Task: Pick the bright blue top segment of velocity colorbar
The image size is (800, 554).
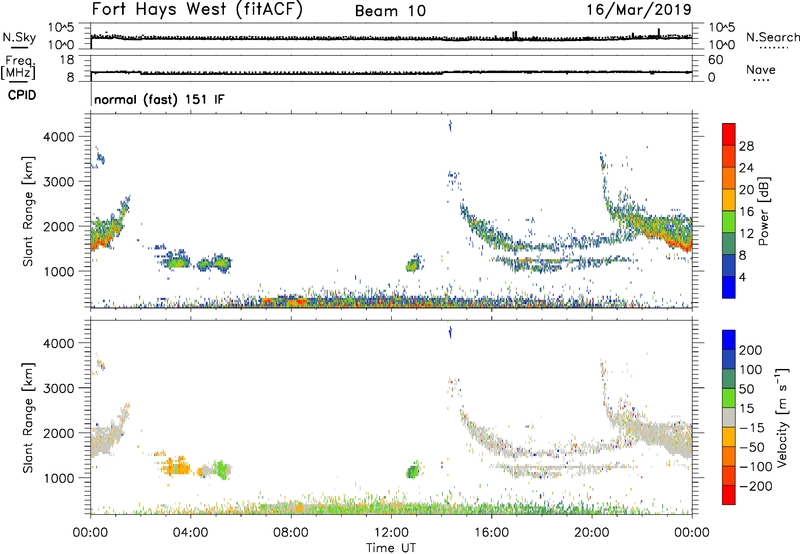Action: 729,340
